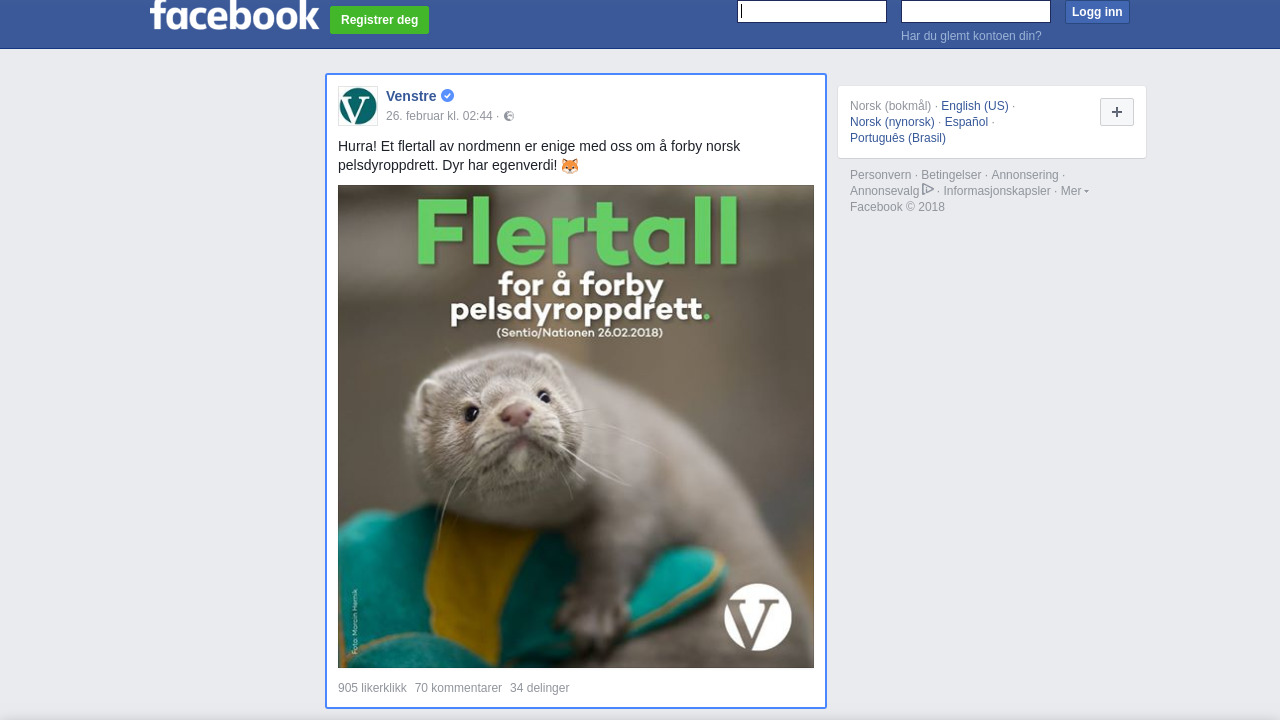The height and width of the screenshot is (720, 1280).
Task: Click the blue verified badge next to Venstre
Action: (x=447, y=96)
